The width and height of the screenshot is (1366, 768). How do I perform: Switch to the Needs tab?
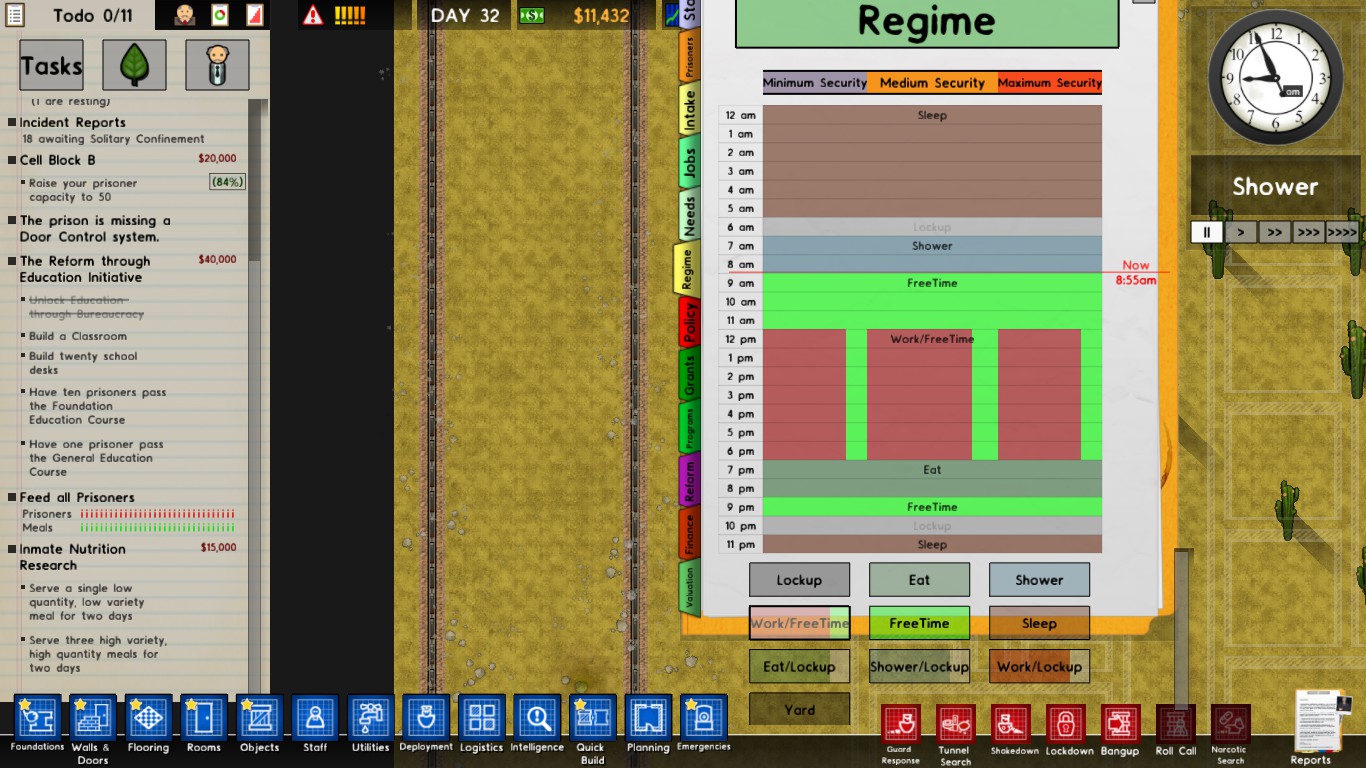click(689, 216)
